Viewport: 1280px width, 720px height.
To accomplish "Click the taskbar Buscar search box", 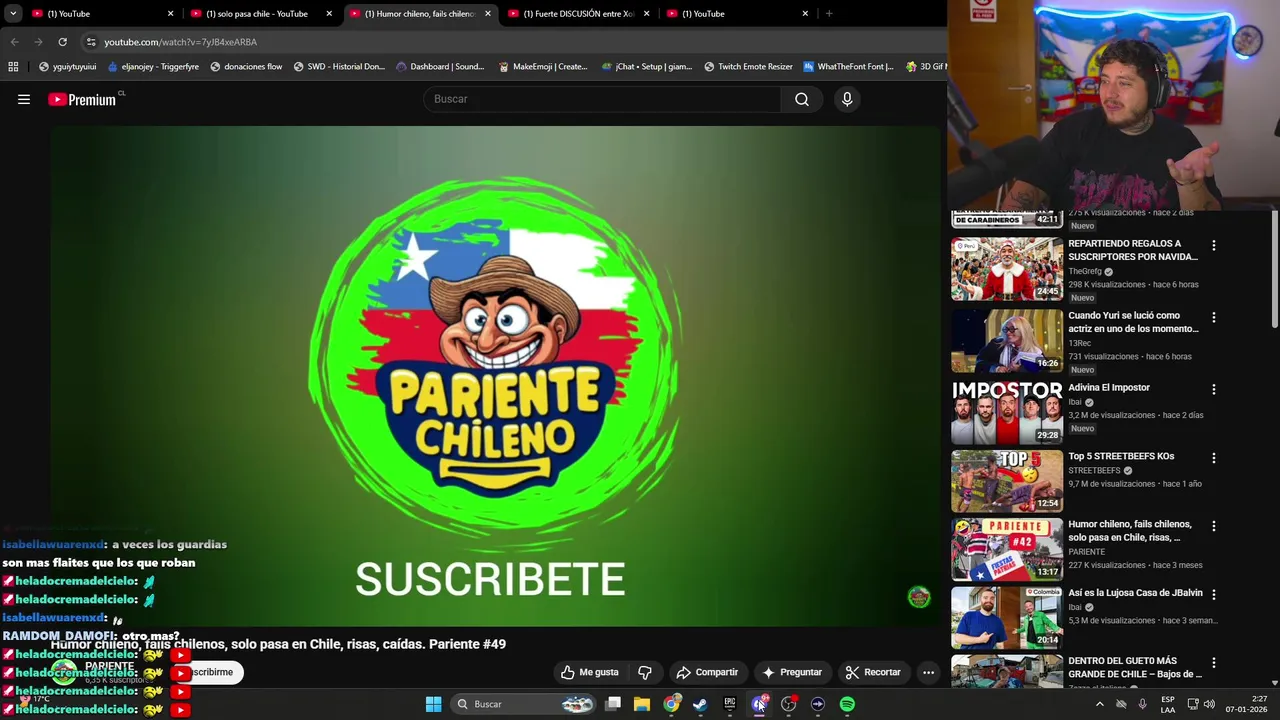I will [525, 704].
